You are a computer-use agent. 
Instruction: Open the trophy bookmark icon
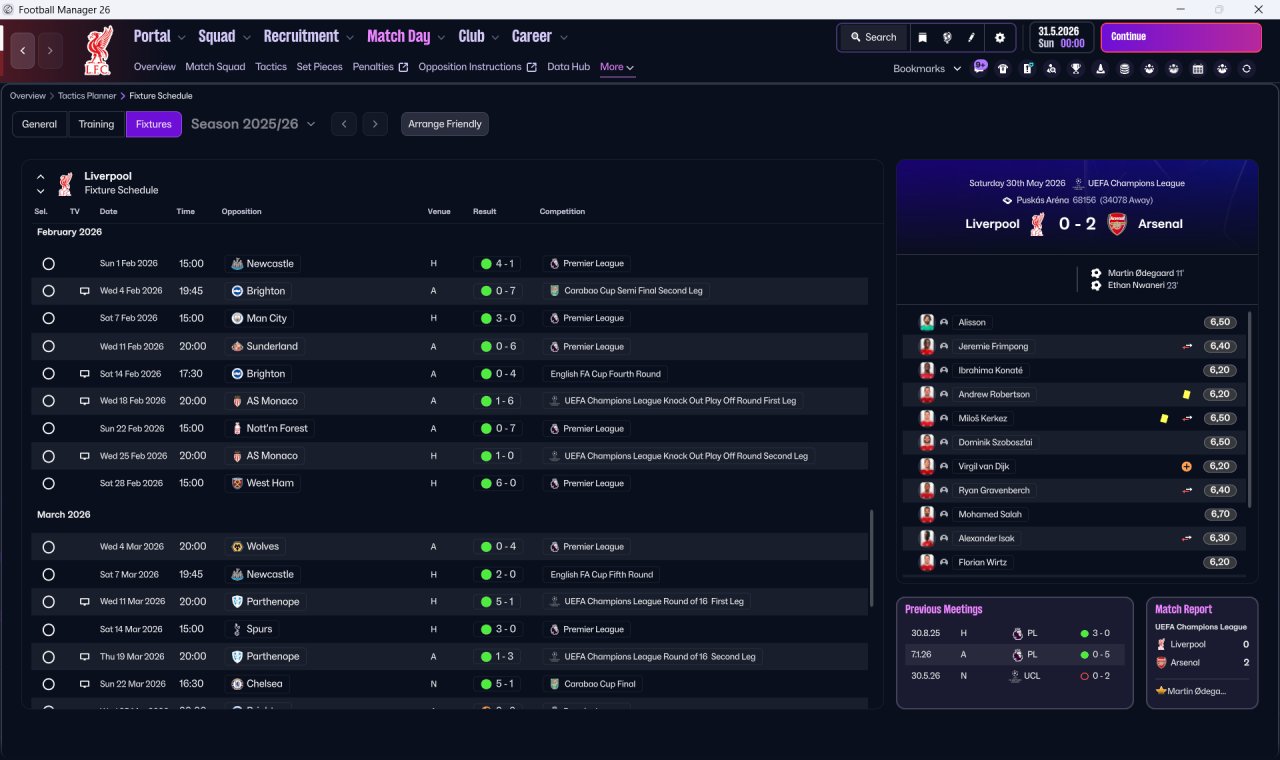point(1076,69)
